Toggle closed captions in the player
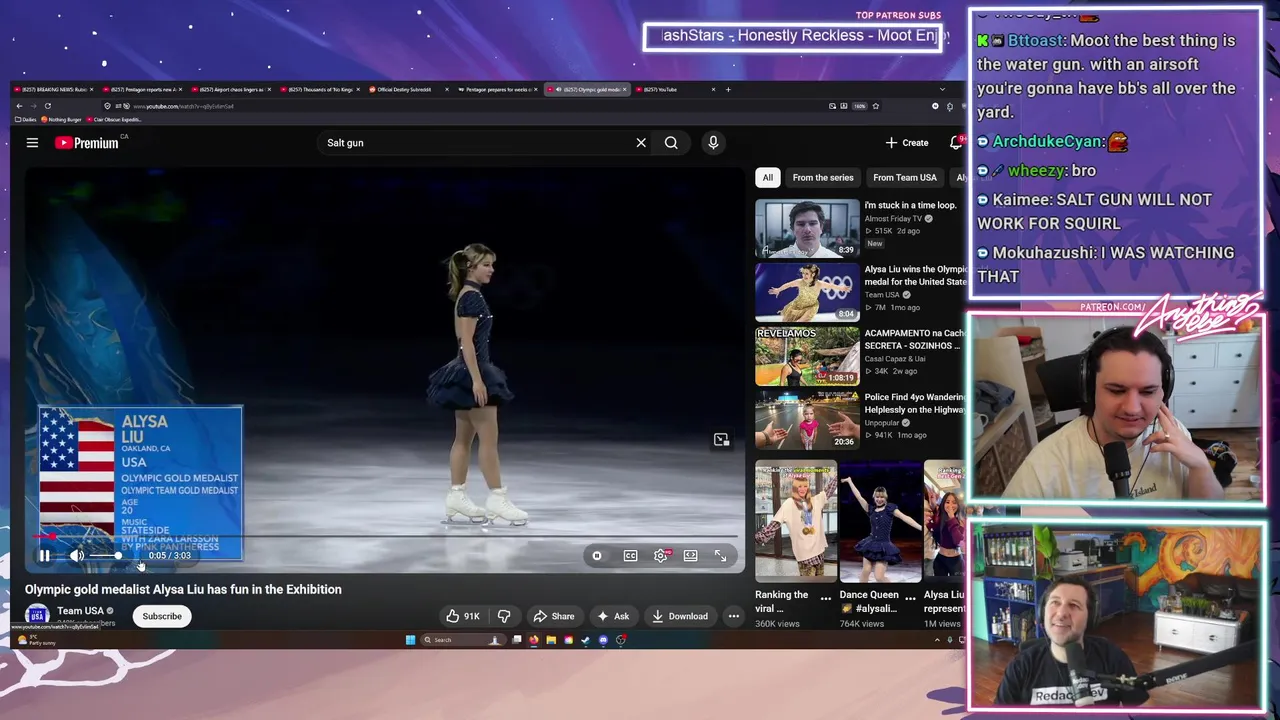 point(630,556)
